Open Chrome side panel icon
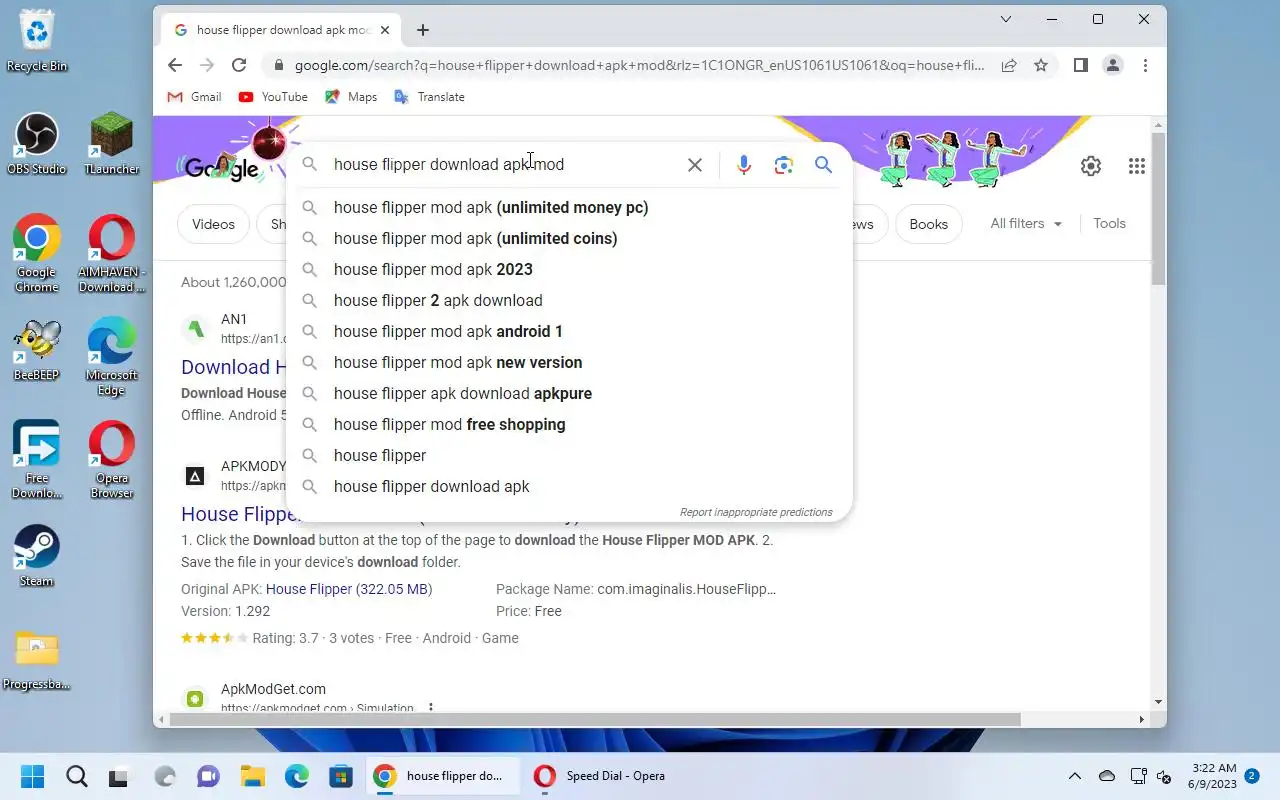 pyautogui.click(x=1080, y=65)
